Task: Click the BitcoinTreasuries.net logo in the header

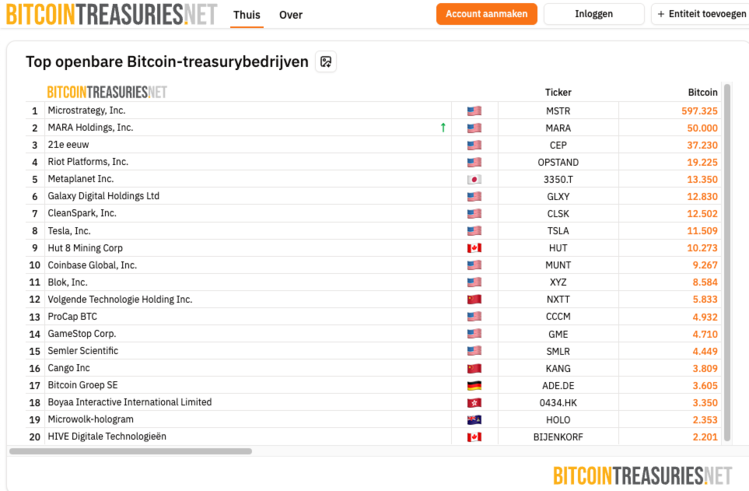Action: point(111,14)
